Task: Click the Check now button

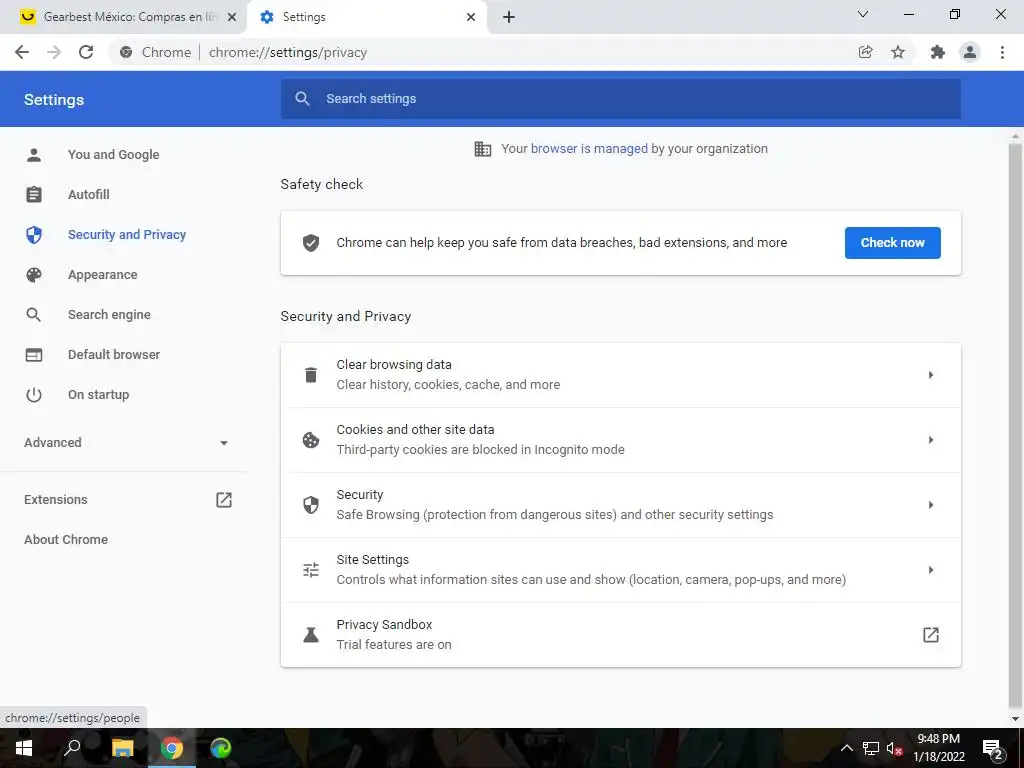Action: (x=893, y=243)
